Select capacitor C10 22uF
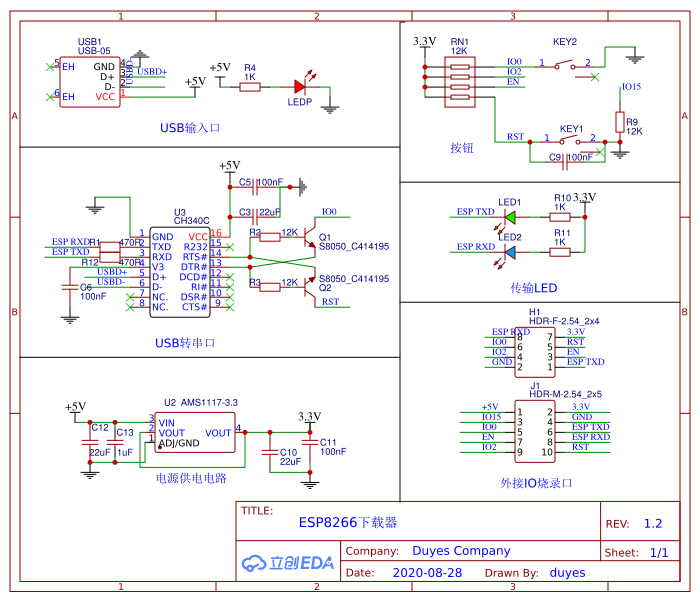This screenshot has height=602, width=700. (270, 452)
